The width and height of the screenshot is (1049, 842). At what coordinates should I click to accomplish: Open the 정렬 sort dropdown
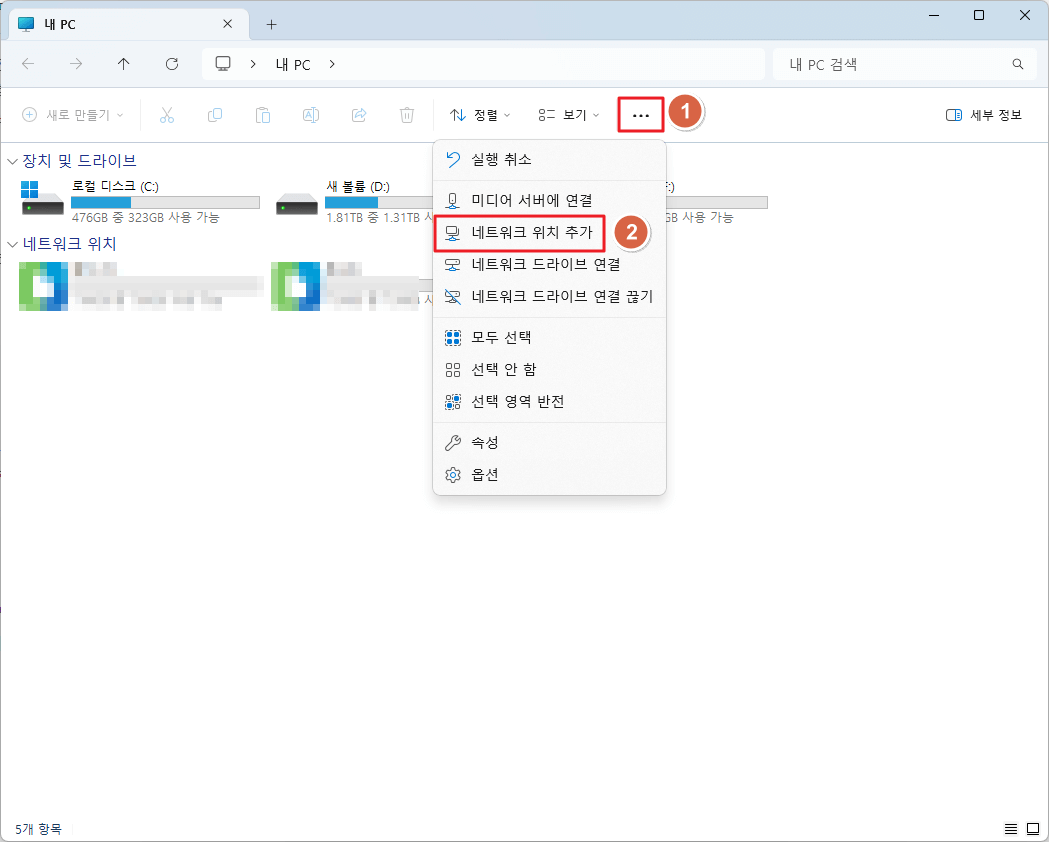[480, 114]
